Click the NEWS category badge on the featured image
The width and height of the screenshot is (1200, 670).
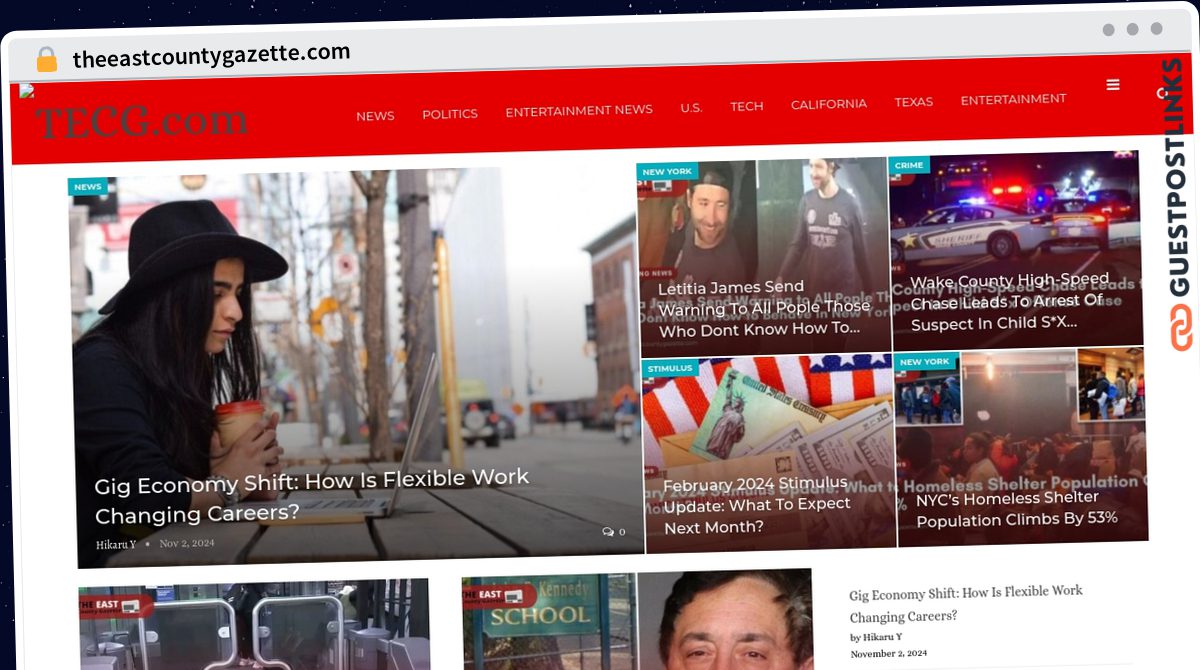tap(88, 187)
